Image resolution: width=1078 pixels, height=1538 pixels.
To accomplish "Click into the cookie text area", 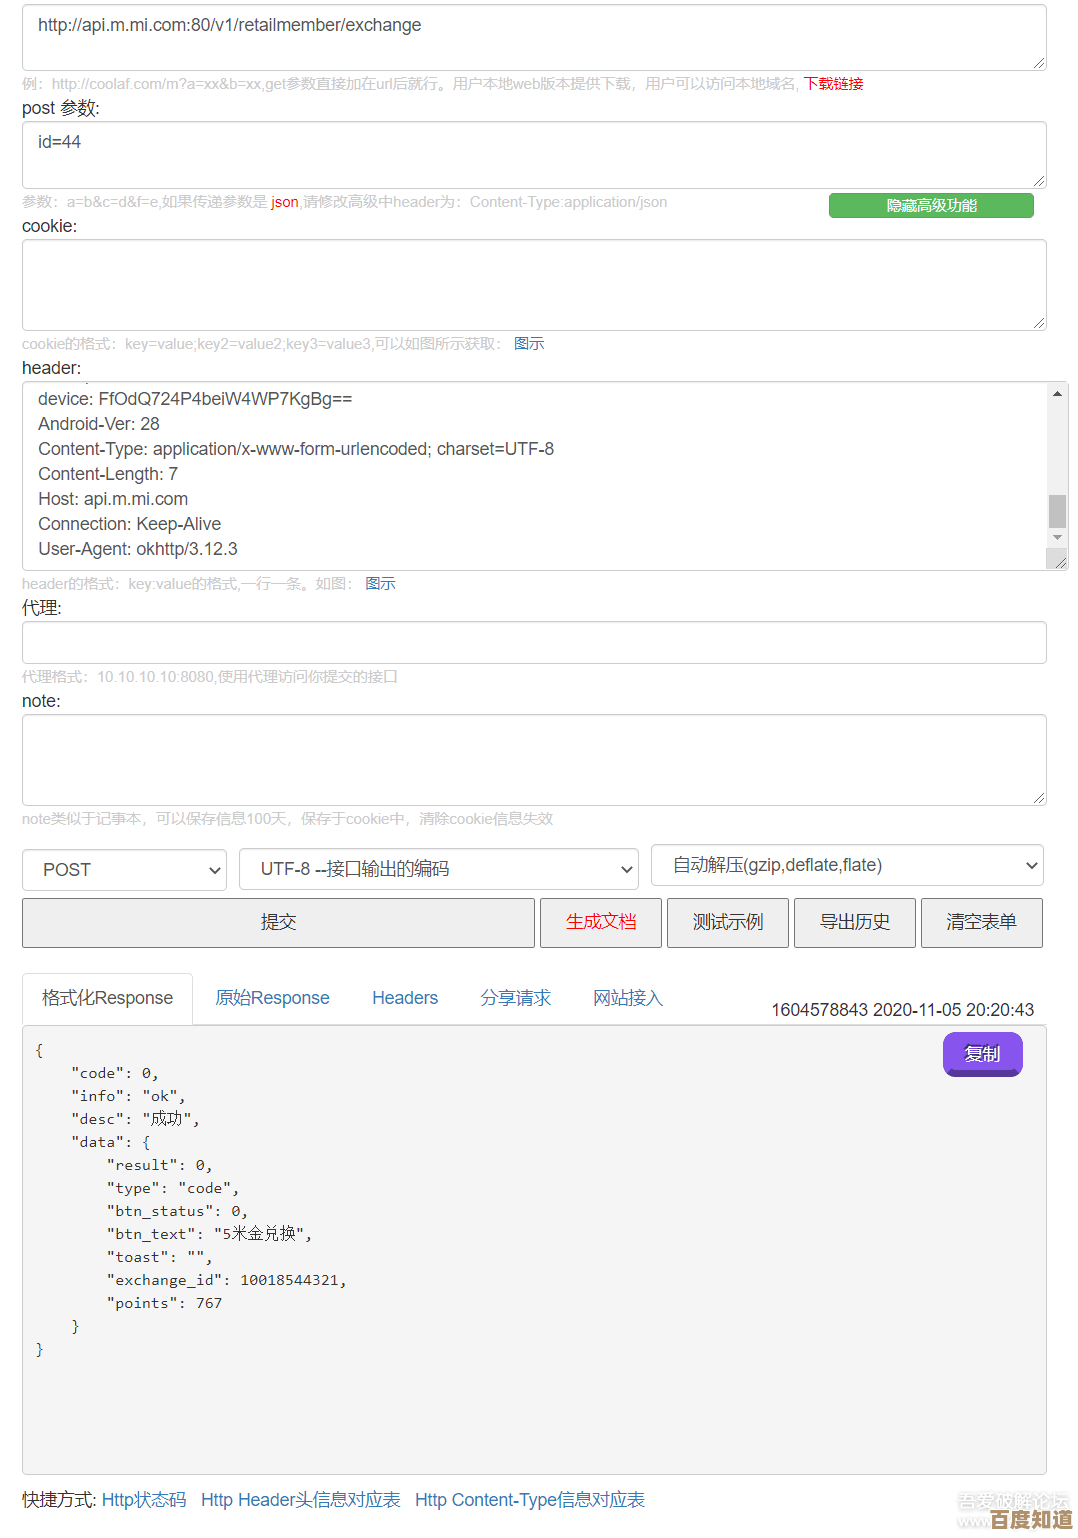I will (534, 285).
